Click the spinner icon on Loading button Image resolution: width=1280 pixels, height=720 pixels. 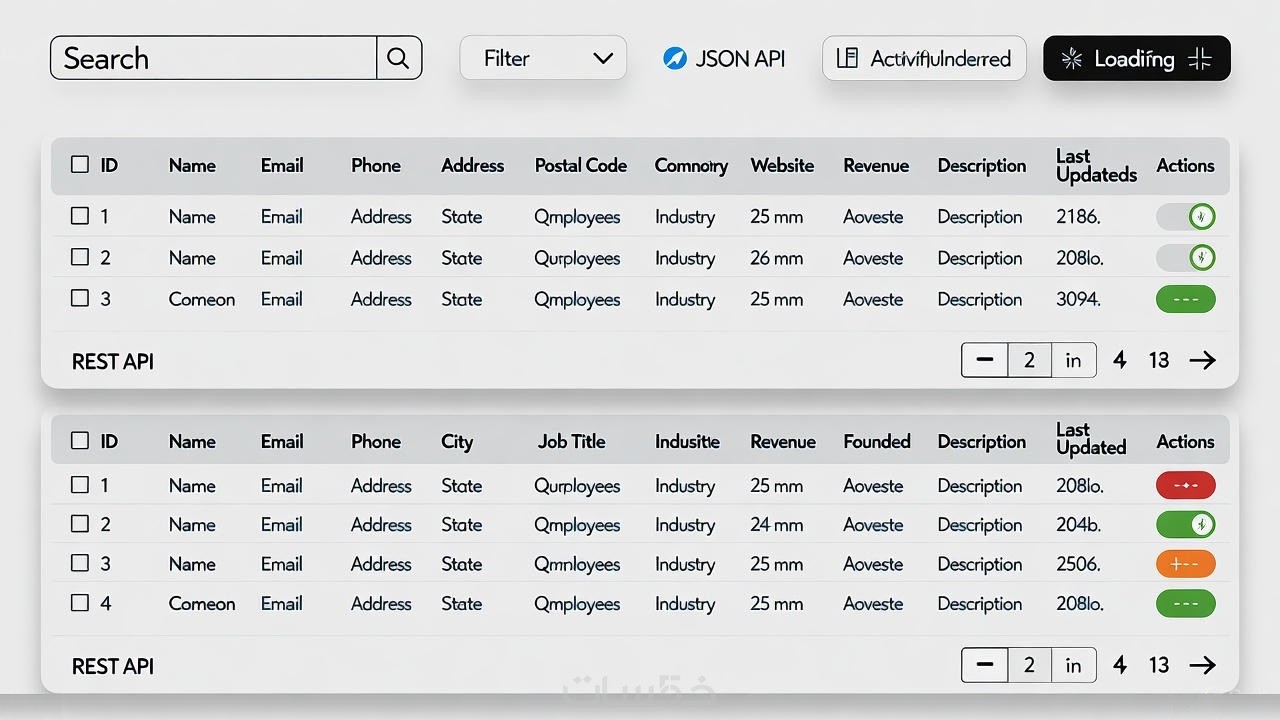pyautogui.click(x=1071, y=59)
